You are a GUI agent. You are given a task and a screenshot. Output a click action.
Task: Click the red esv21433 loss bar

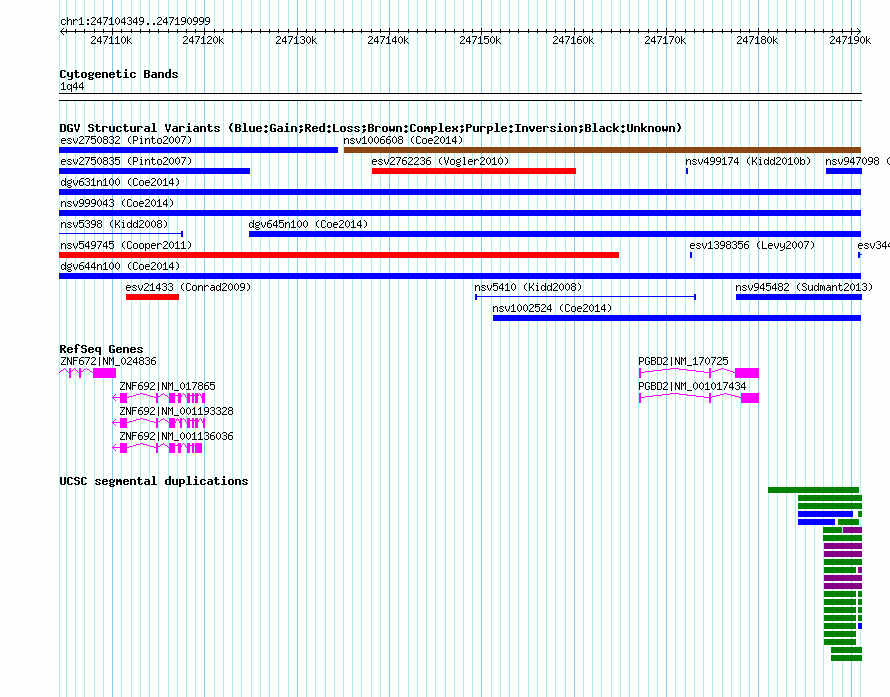(152, 297)
